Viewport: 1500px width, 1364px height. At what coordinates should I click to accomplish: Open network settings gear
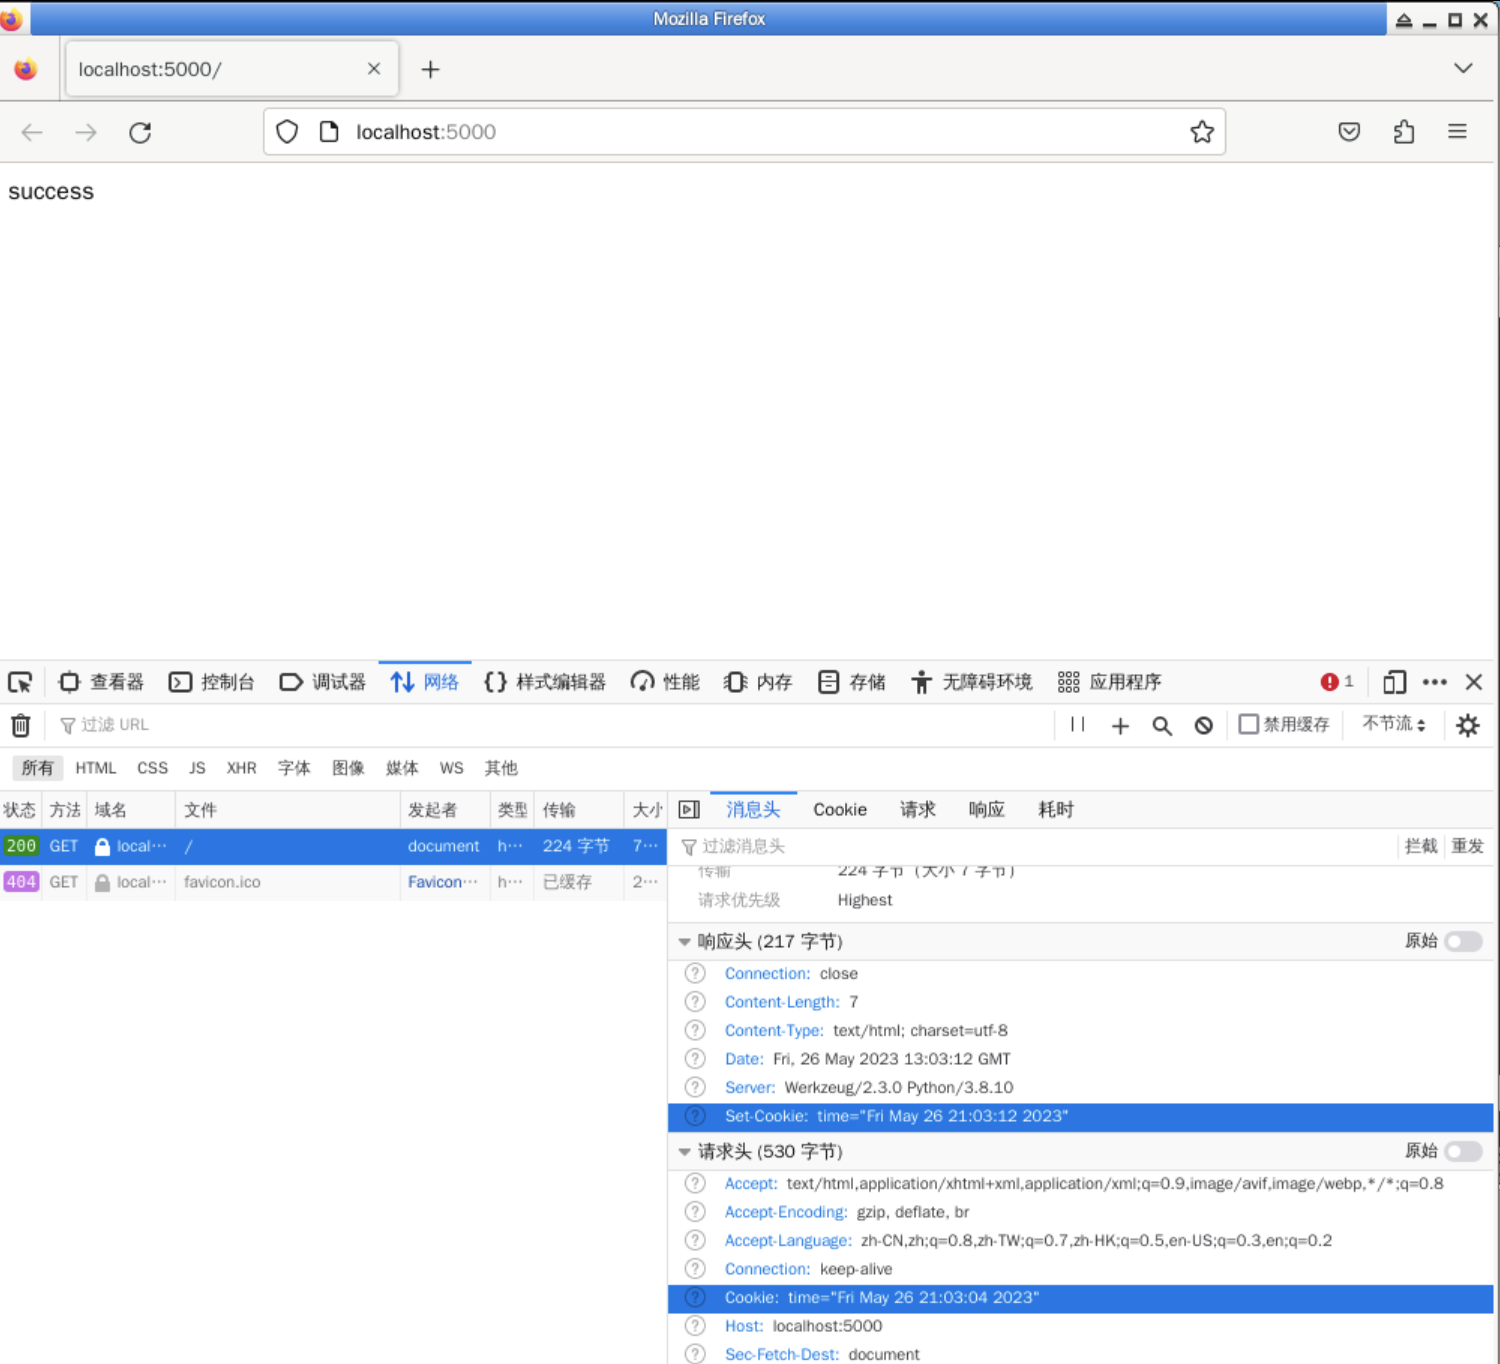1468,725
